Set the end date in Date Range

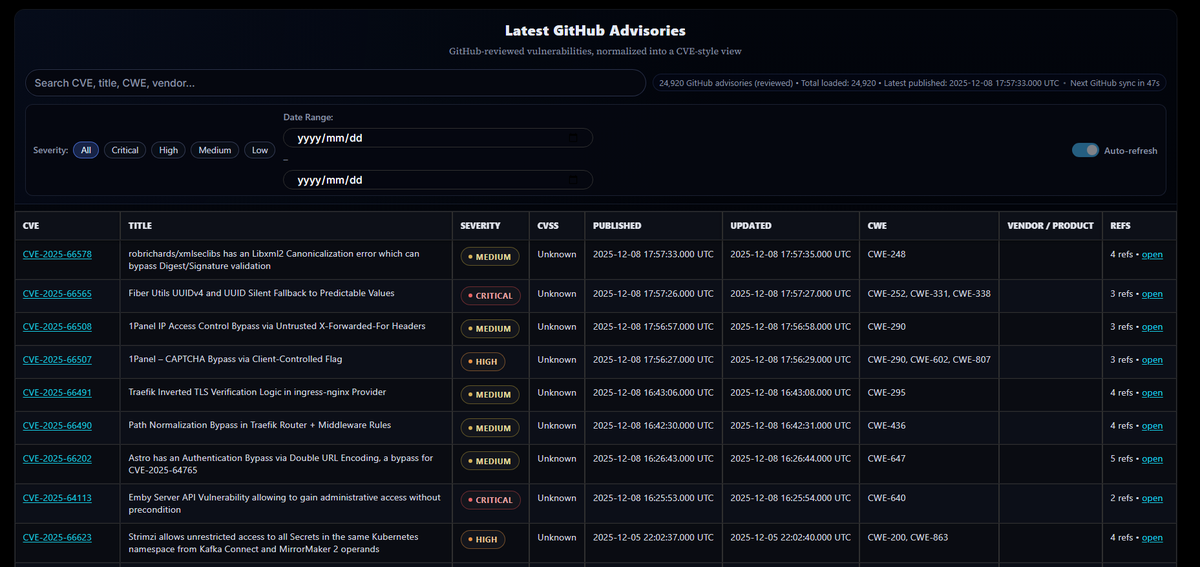pyautogui.click(x=438, y=180)
